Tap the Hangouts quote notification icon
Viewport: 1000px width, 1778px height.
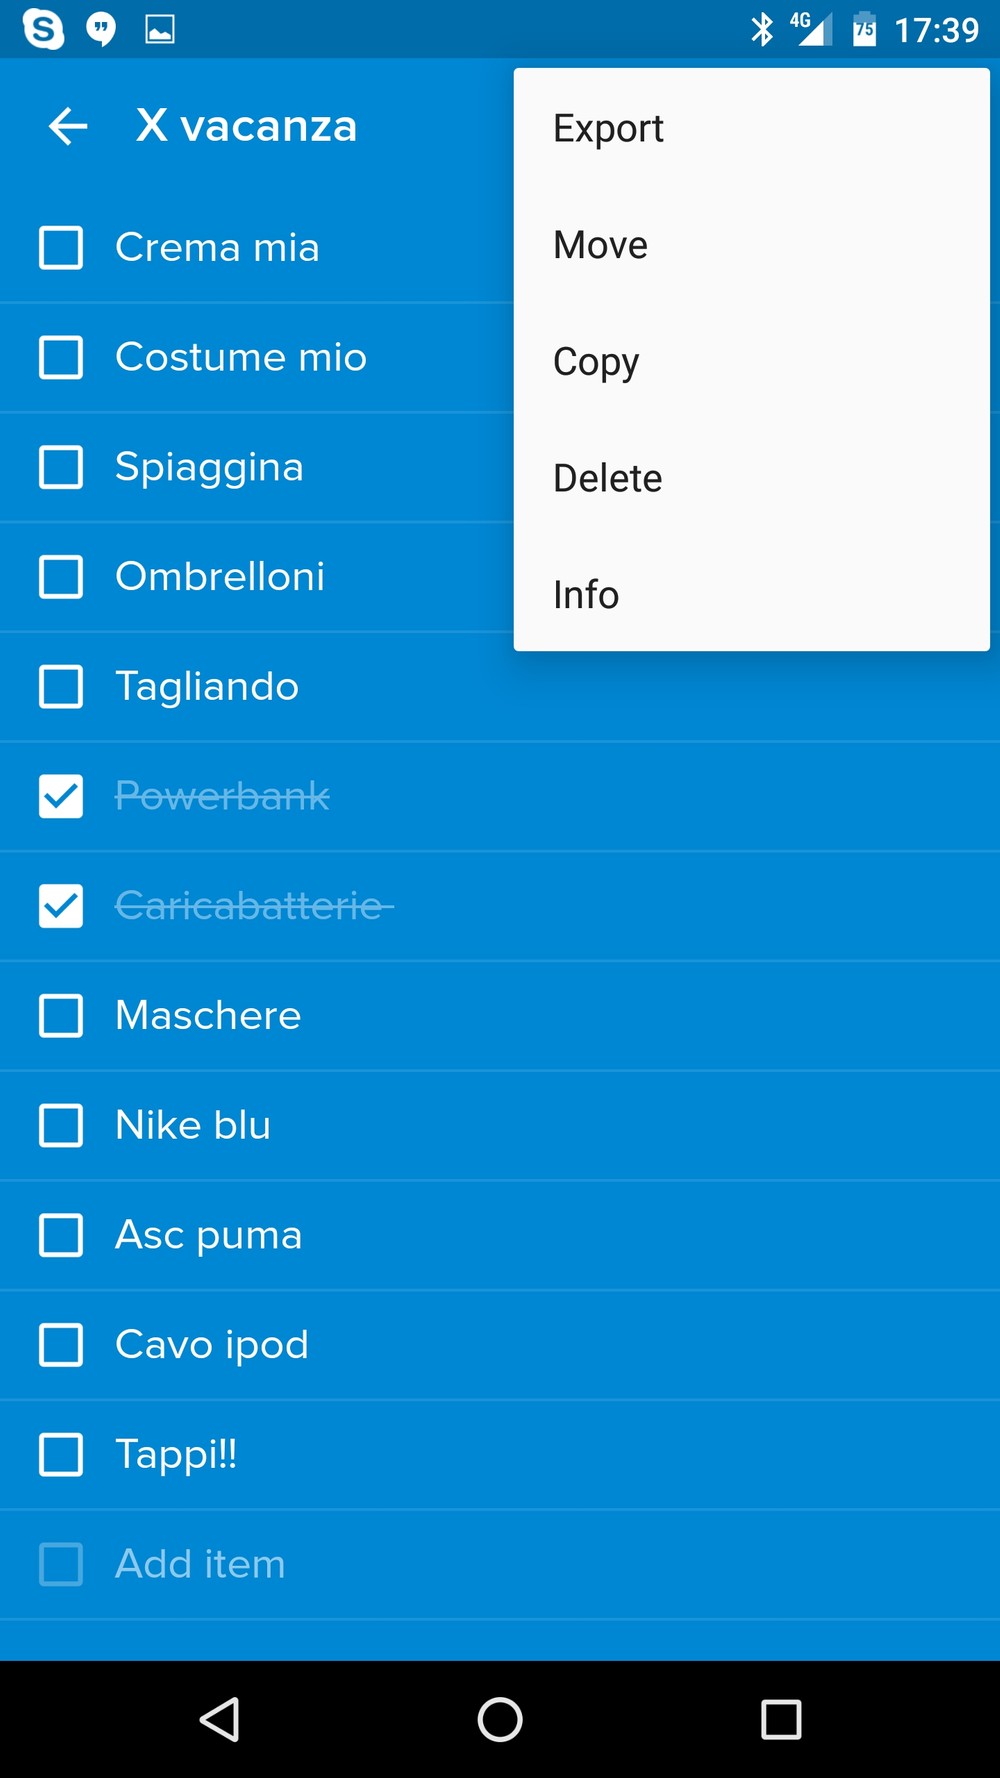click(101, 29)
